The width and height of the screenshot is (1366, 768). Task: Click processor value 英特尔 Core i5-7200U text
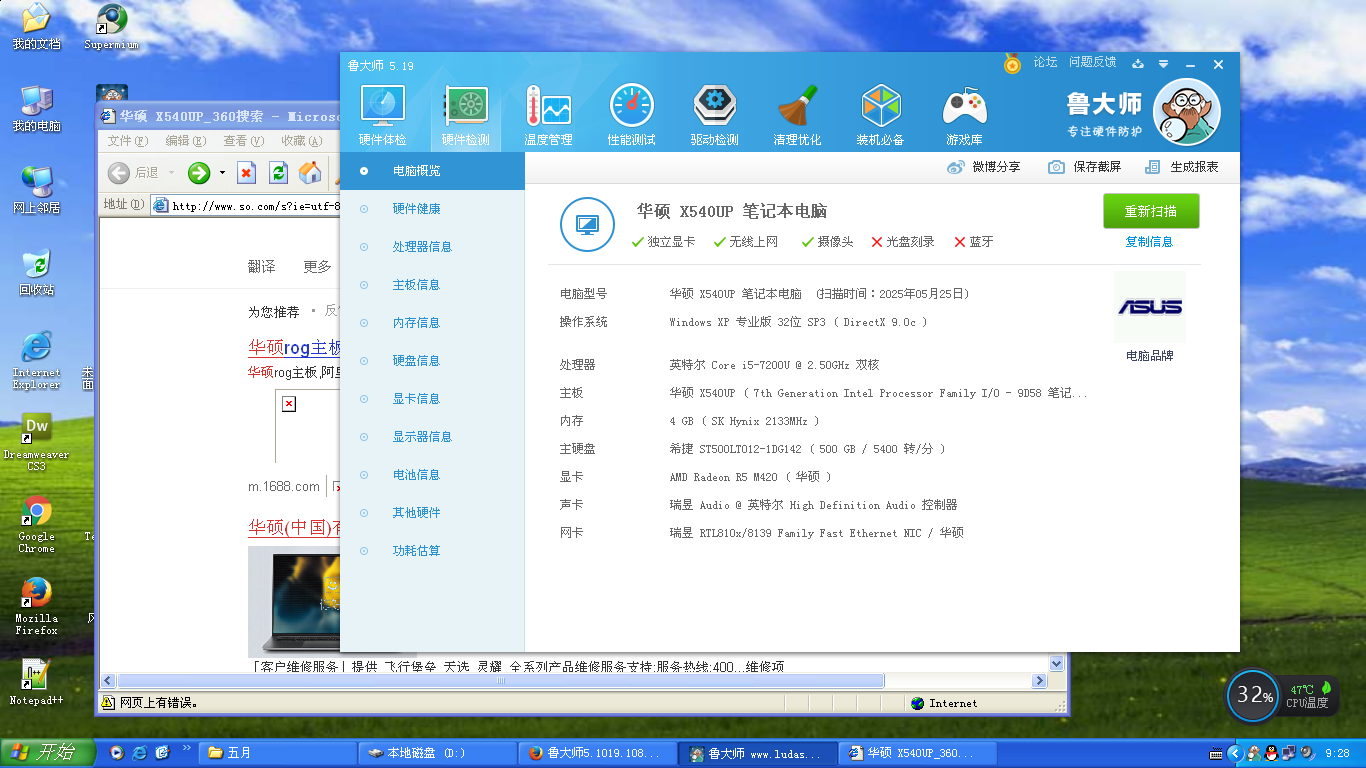(x=774, y=365)
